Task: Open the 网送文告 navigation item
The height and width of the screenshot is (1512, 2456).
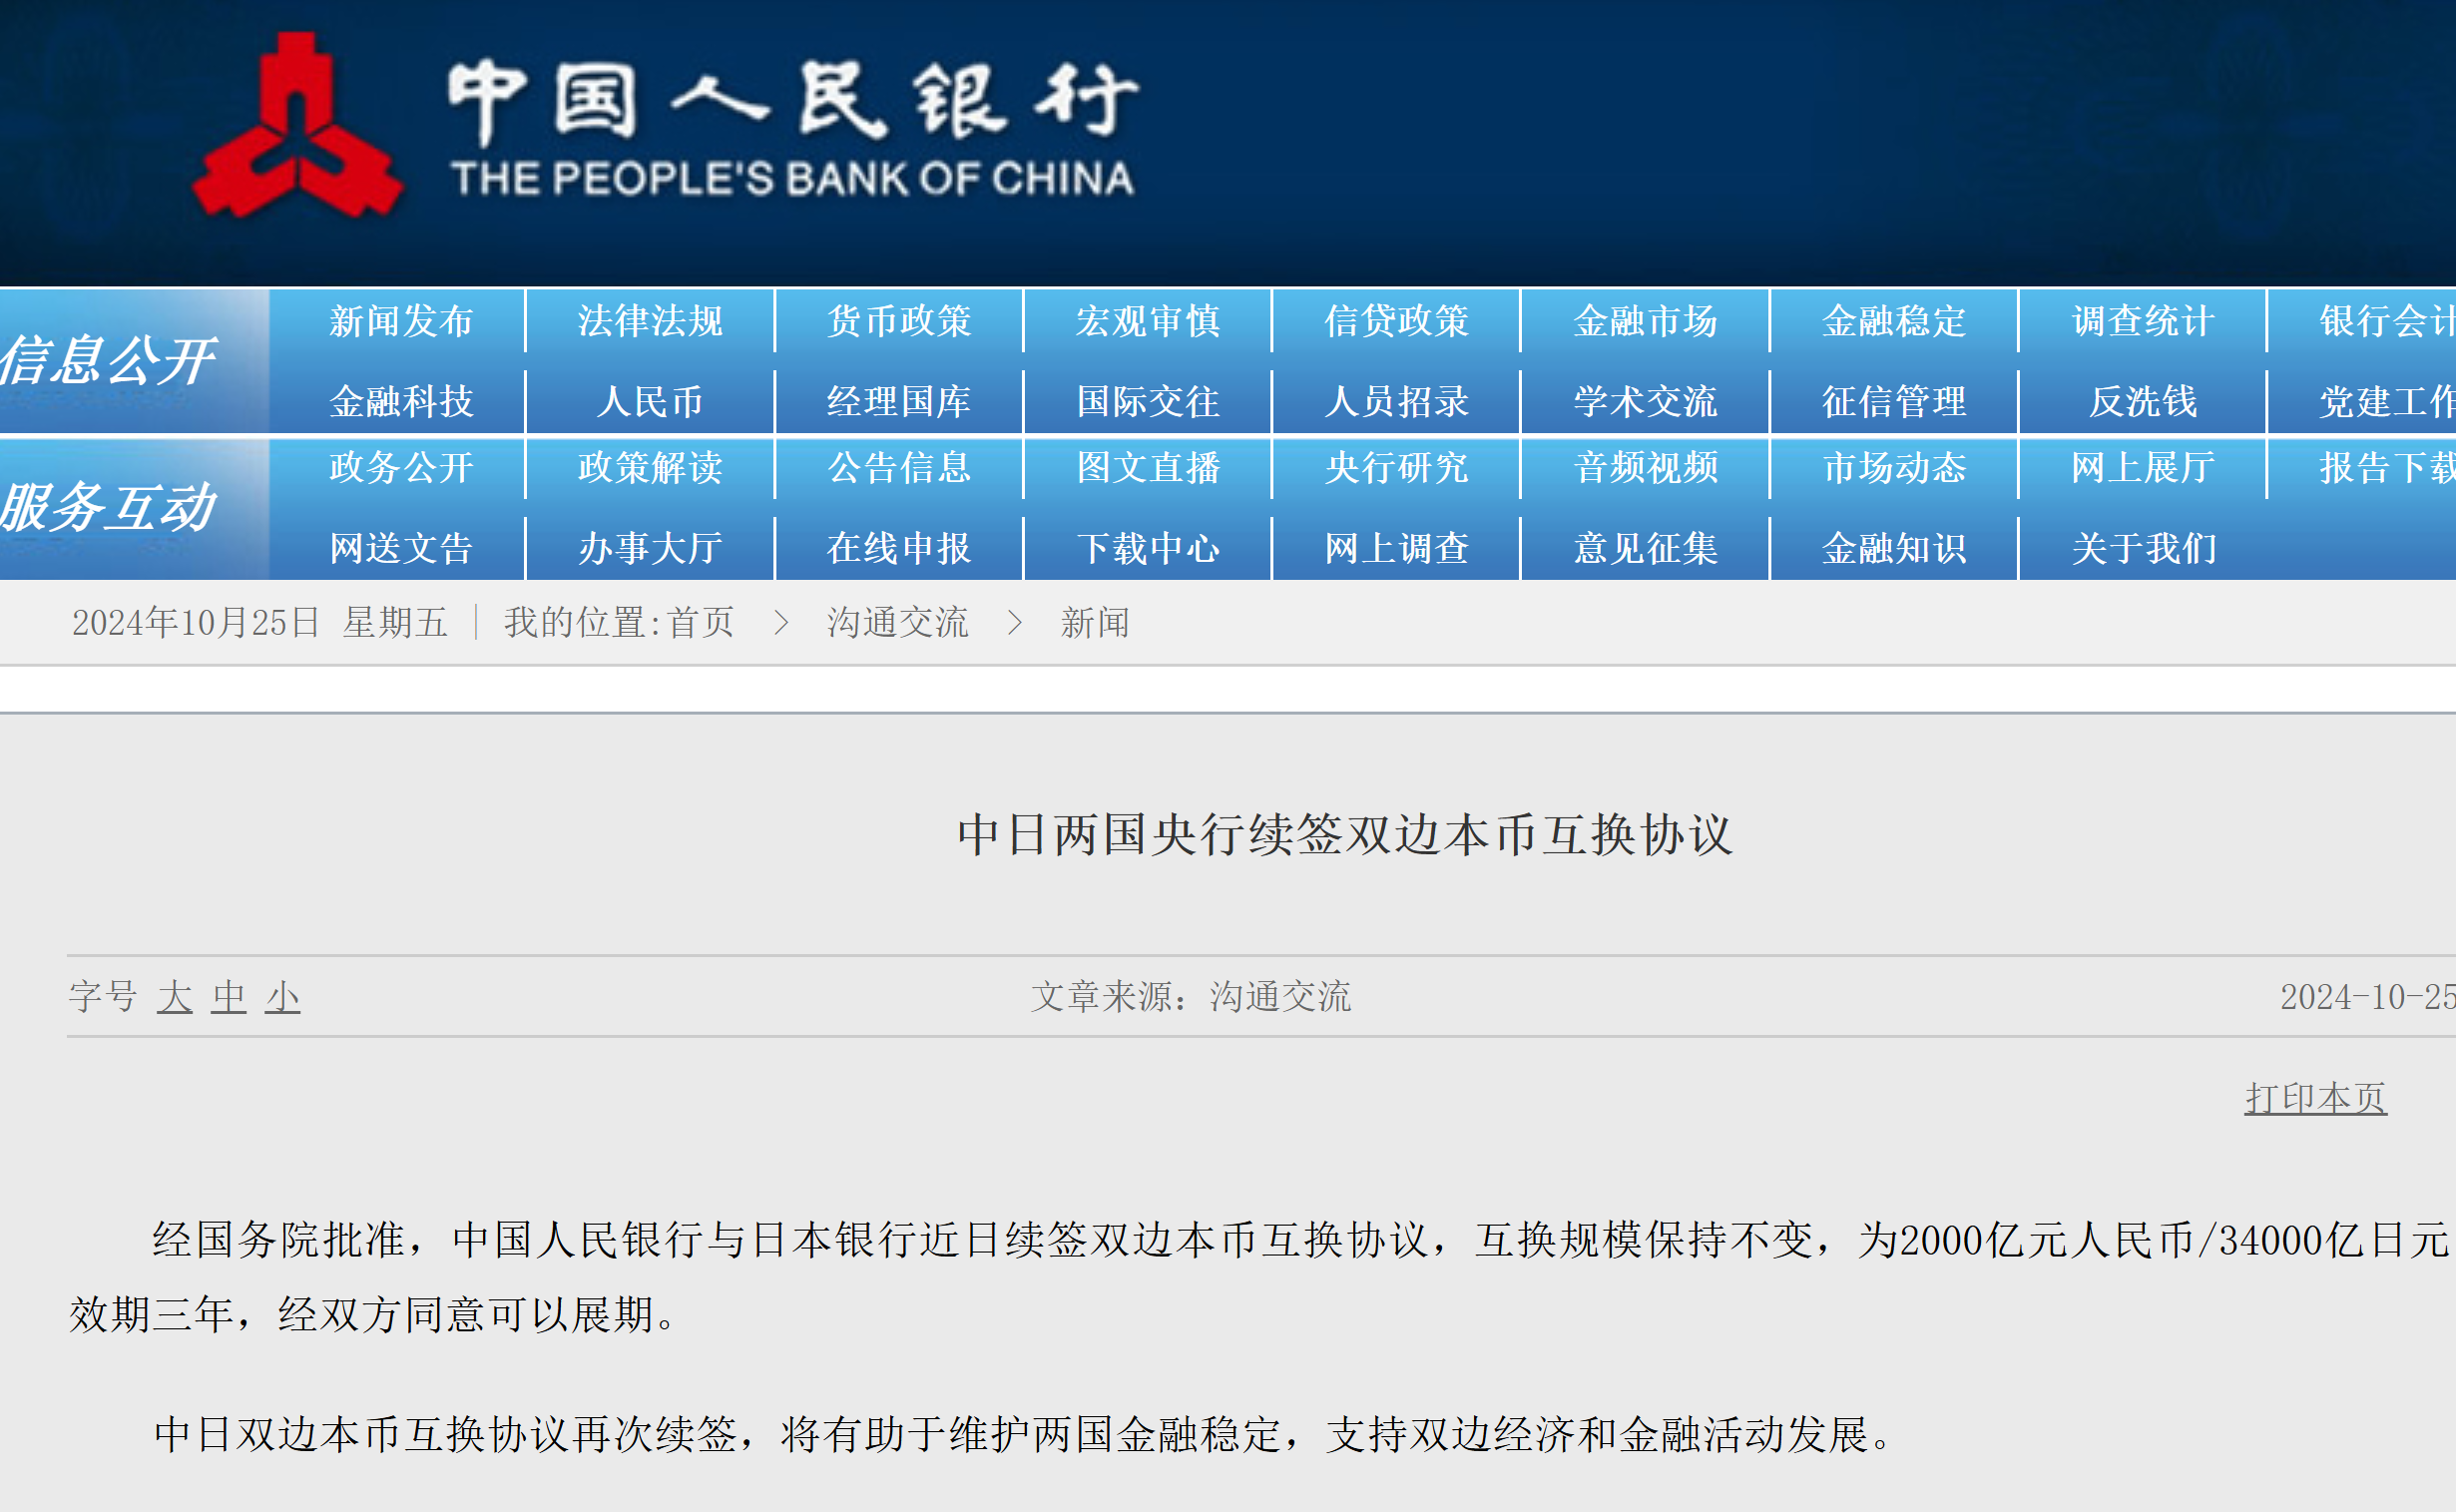Action: (x=401, y=548)
